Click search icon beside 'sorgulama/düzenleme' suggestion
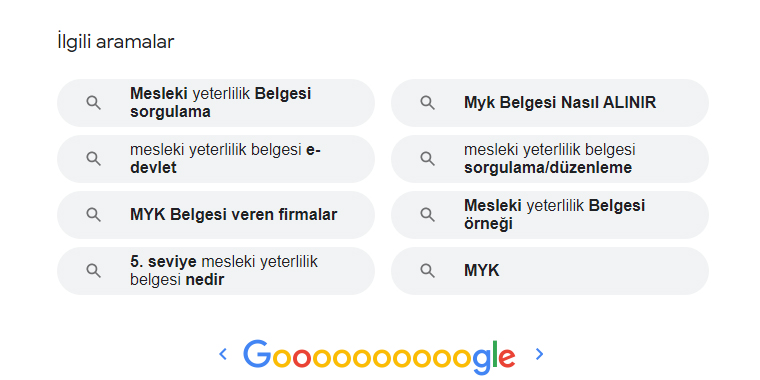The image size is (760, 380). tap(428, 159)
